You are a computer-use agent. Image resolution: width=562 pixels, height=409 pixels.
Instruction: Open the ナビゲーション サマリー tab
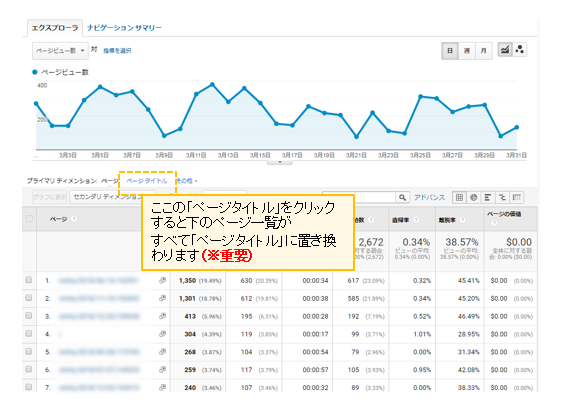[124, 28]
